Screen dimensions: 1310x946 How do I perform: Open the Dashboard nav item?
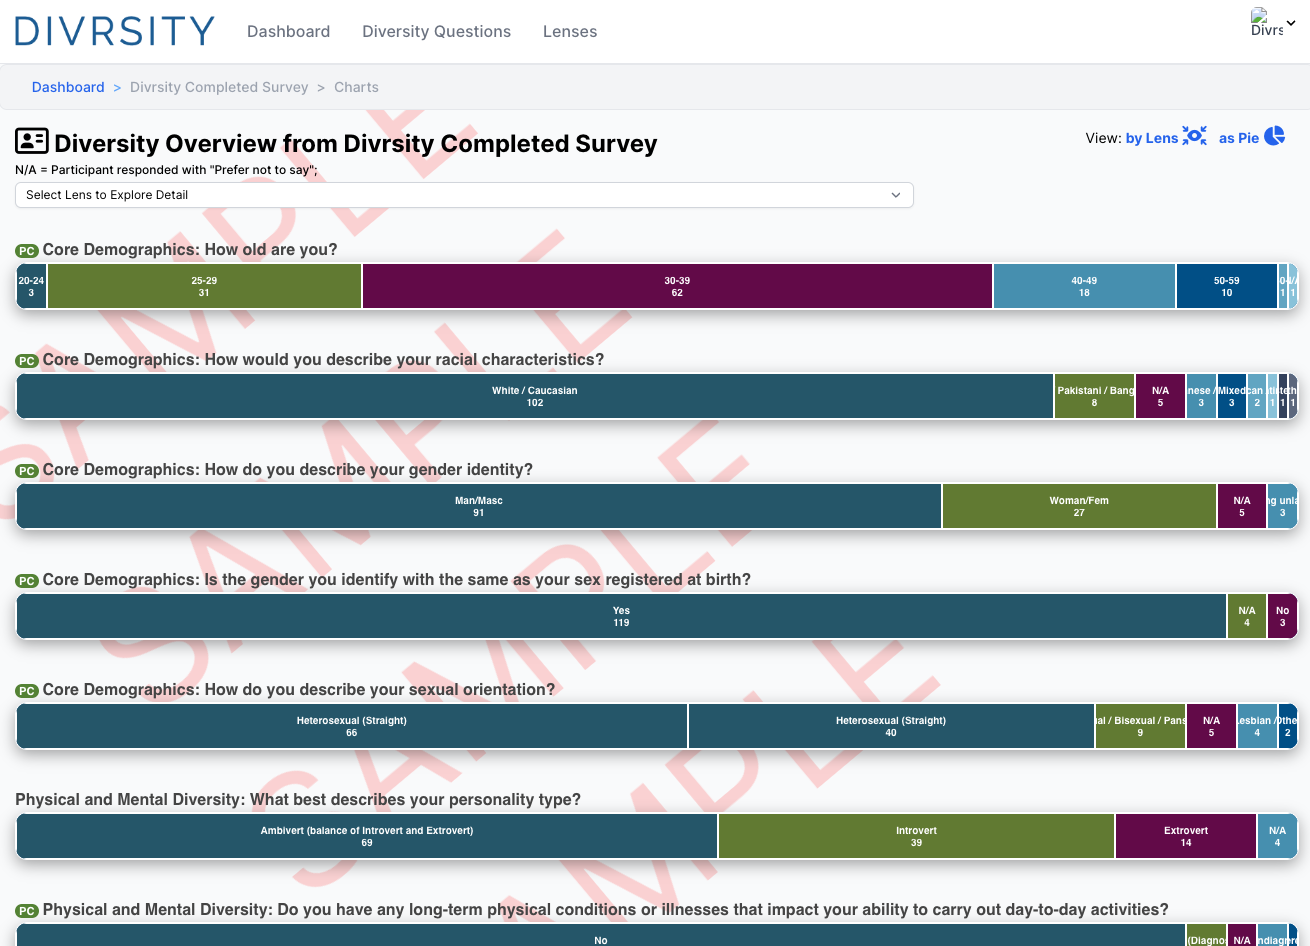point(288,32)
